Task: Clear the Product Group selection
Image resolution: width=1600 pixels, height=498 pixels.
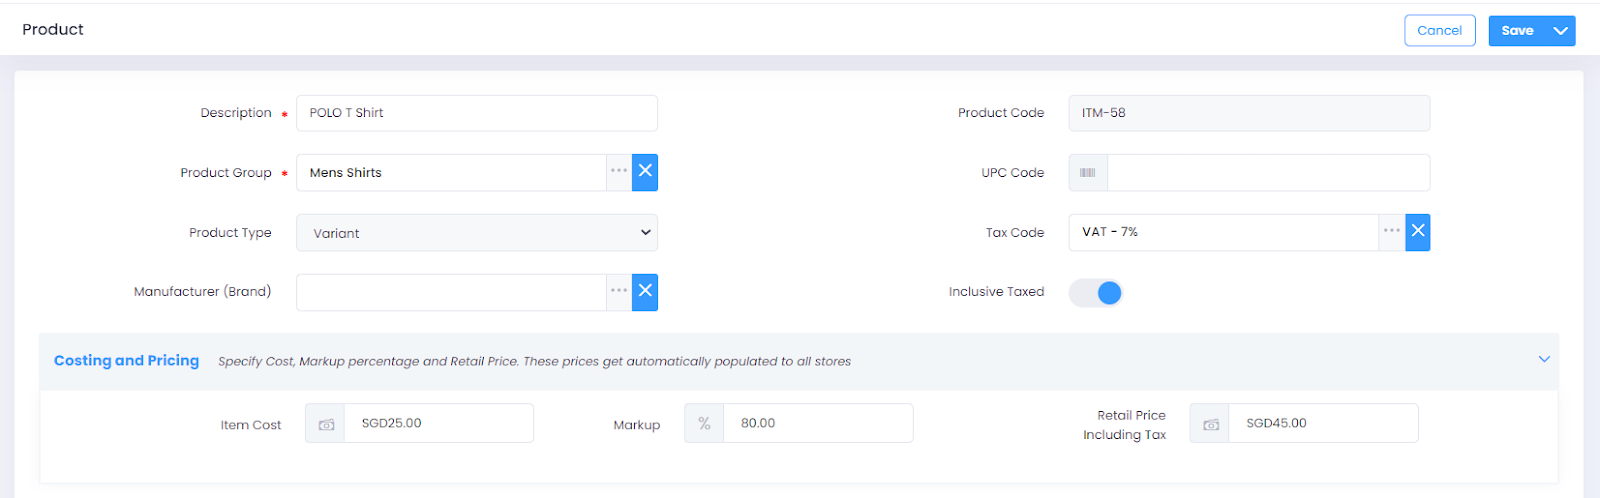Action: 645,172
